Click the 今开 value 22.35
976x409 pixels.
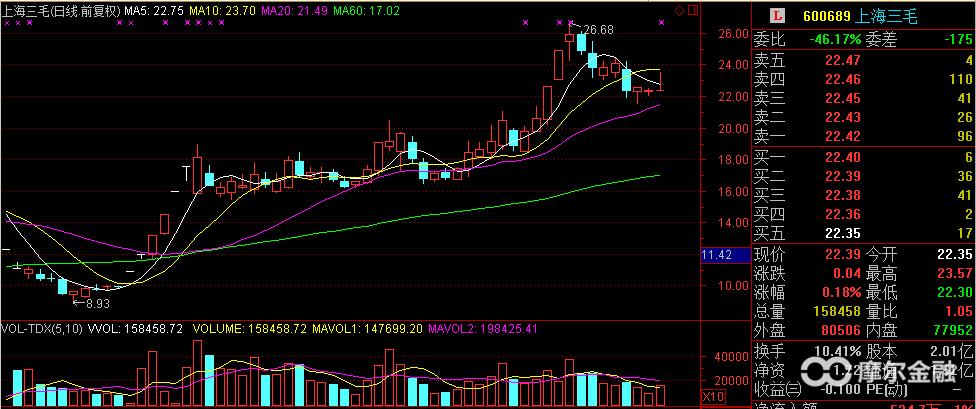pyautogui.click(x=954, y=254)
